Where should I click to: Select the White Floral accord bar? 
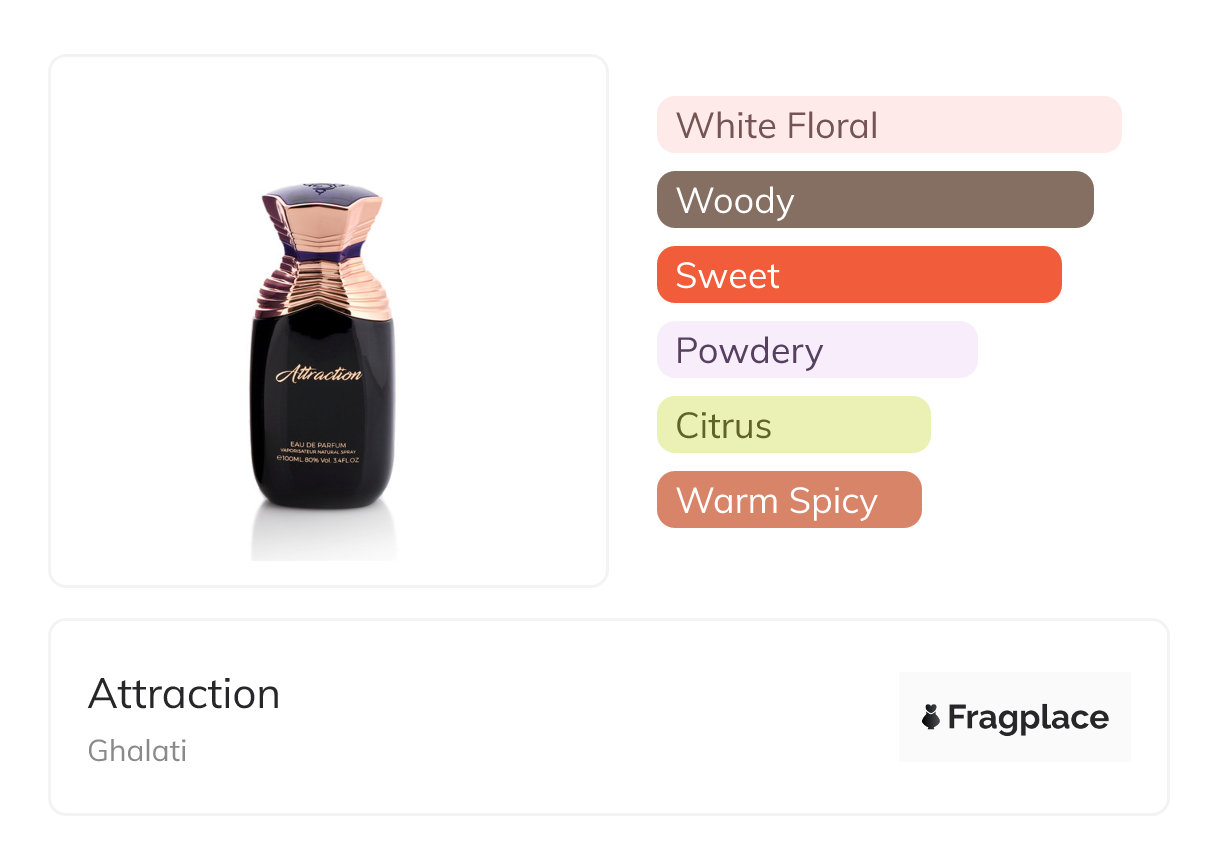coord(888,125)
